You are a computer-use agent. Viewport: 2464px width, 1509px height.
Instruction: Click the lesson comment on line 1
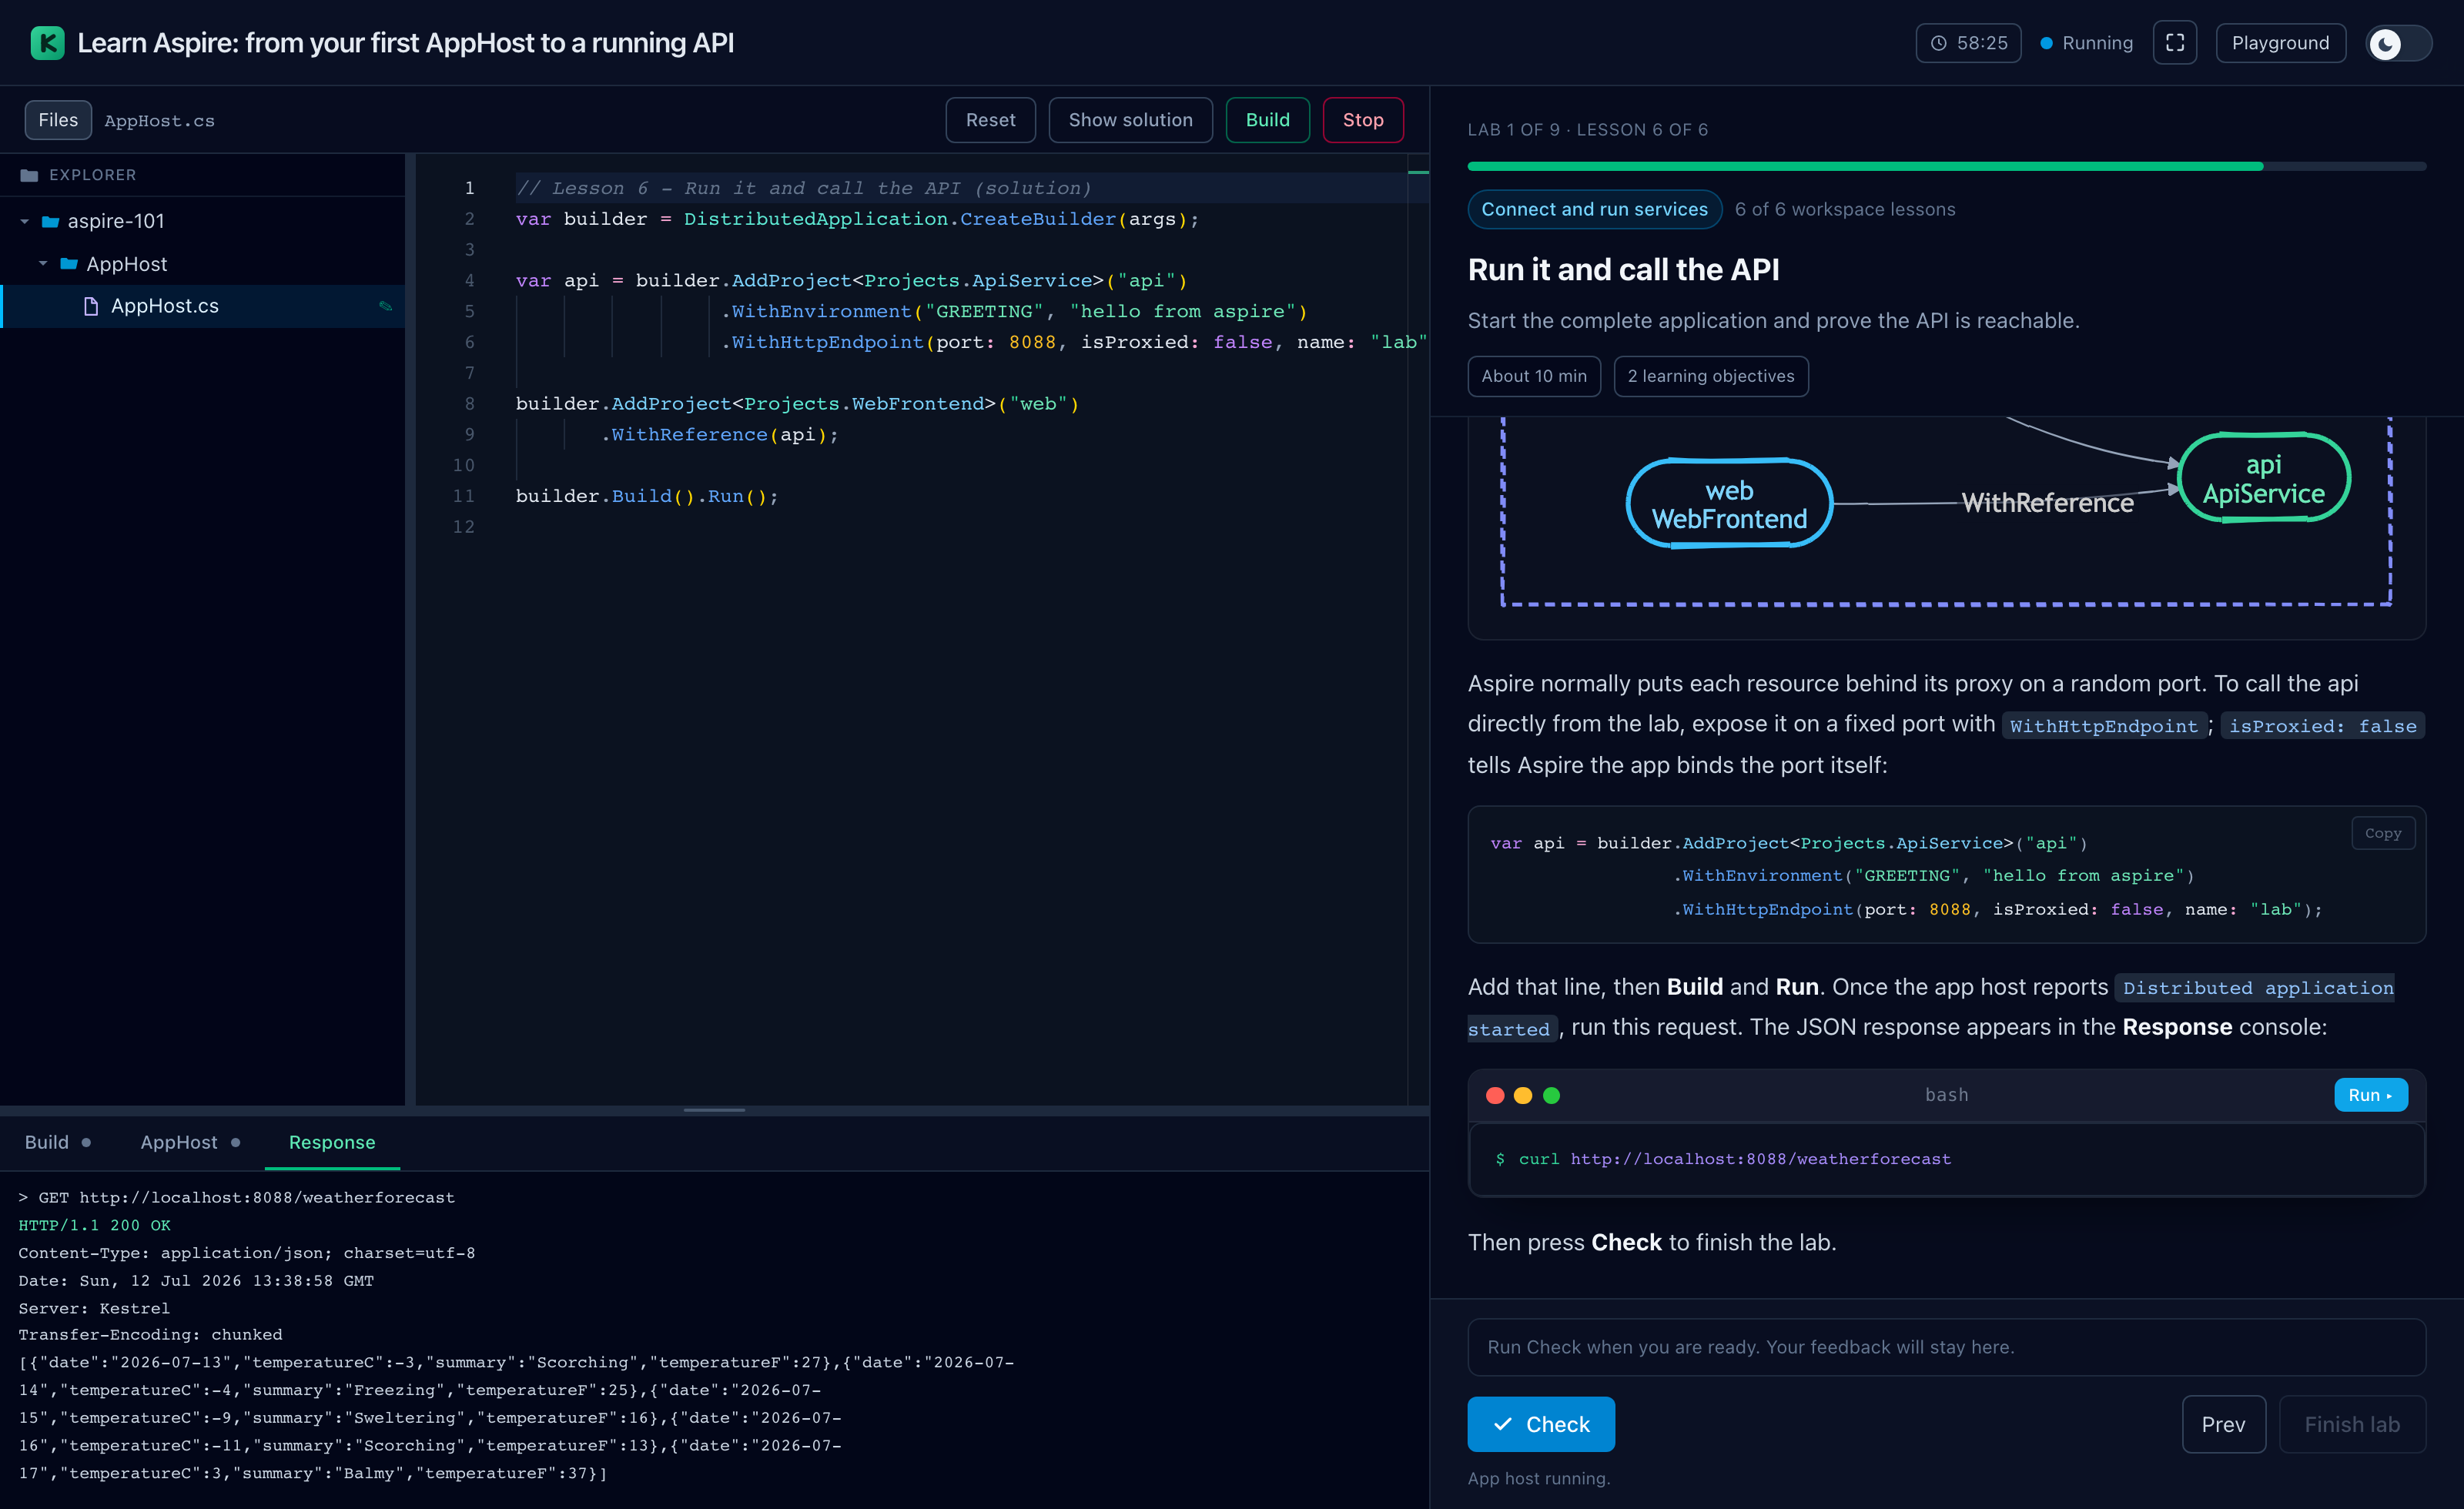tap(803, 188)
